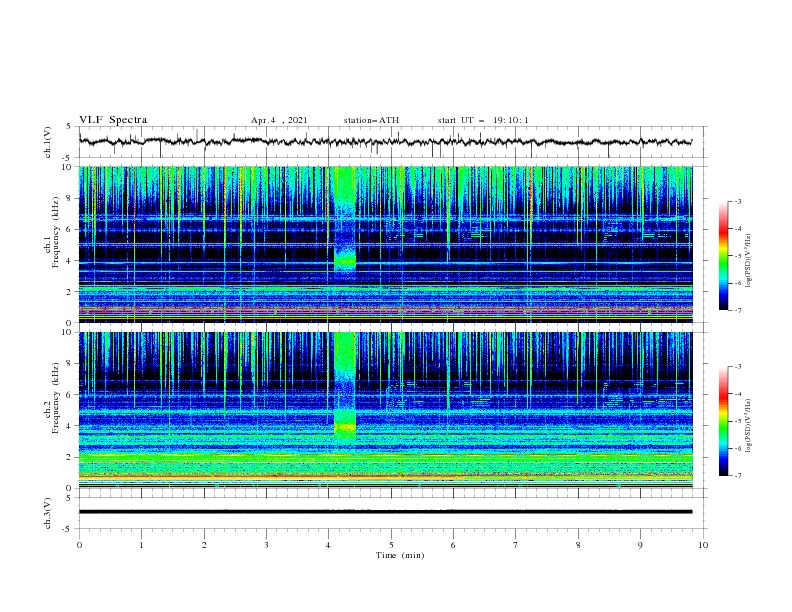Click the ch.2 spectrogram colorbar
The height and width of the screenshot is (612, 792).
[x=723, y=421]
